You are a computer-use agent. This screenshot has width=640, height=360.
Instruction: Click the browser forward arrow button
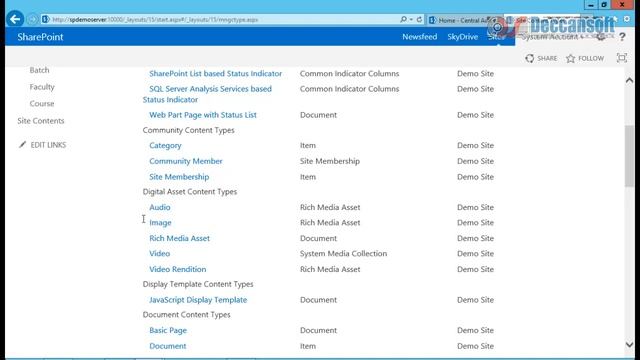pos(33,19)
